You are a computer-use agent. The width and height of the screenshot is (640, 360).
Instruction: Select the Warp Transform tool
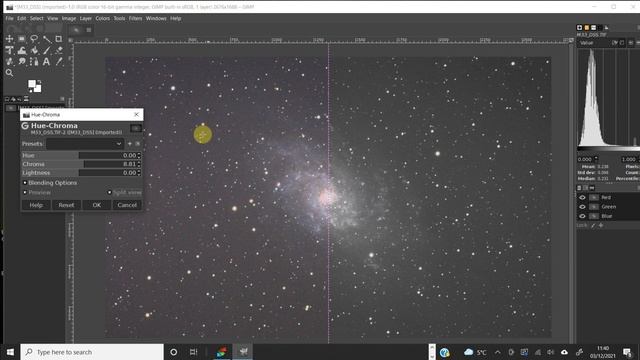click(x=22, y=50)
